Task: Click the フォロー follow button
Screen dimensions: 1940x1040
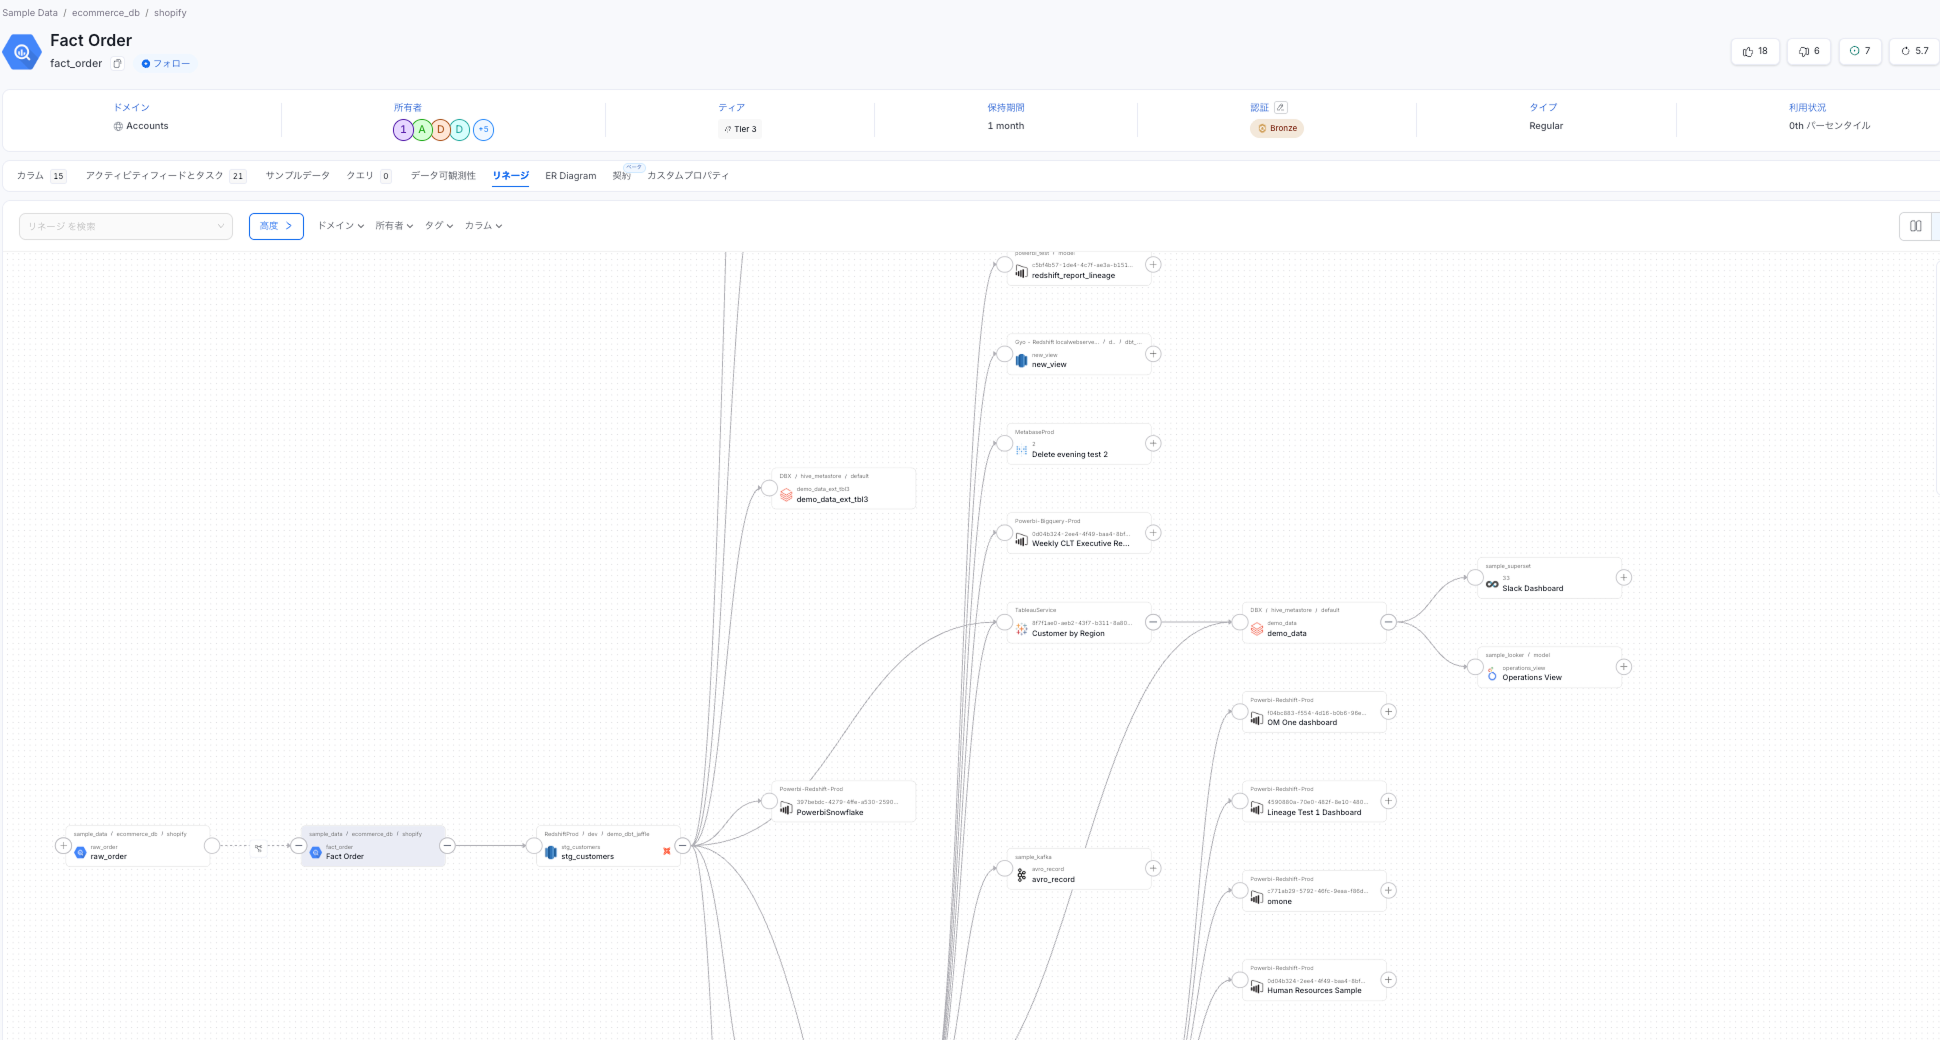Action: [166, 64]
